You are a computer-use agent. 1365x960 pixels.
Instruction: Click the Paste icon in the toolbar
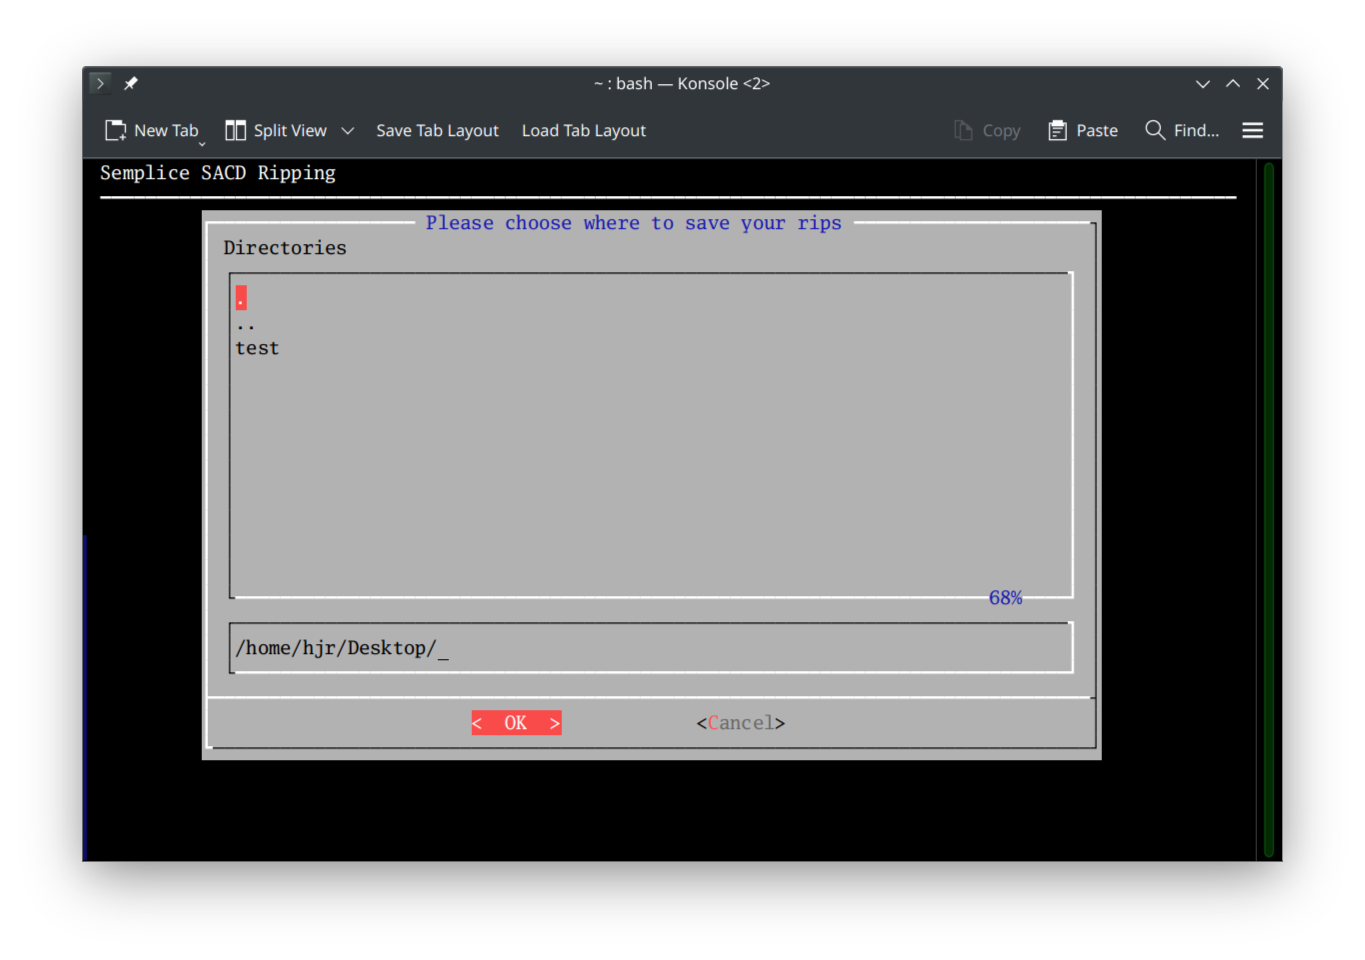pos(1057,130)
